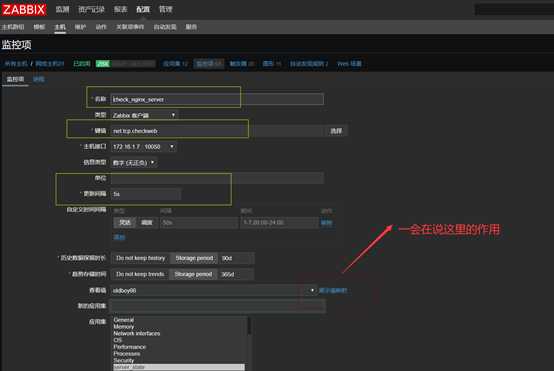Open the Zabbix 客户端 type dropdown
This screenshot has height=371, width=554.
pos(144,115)
